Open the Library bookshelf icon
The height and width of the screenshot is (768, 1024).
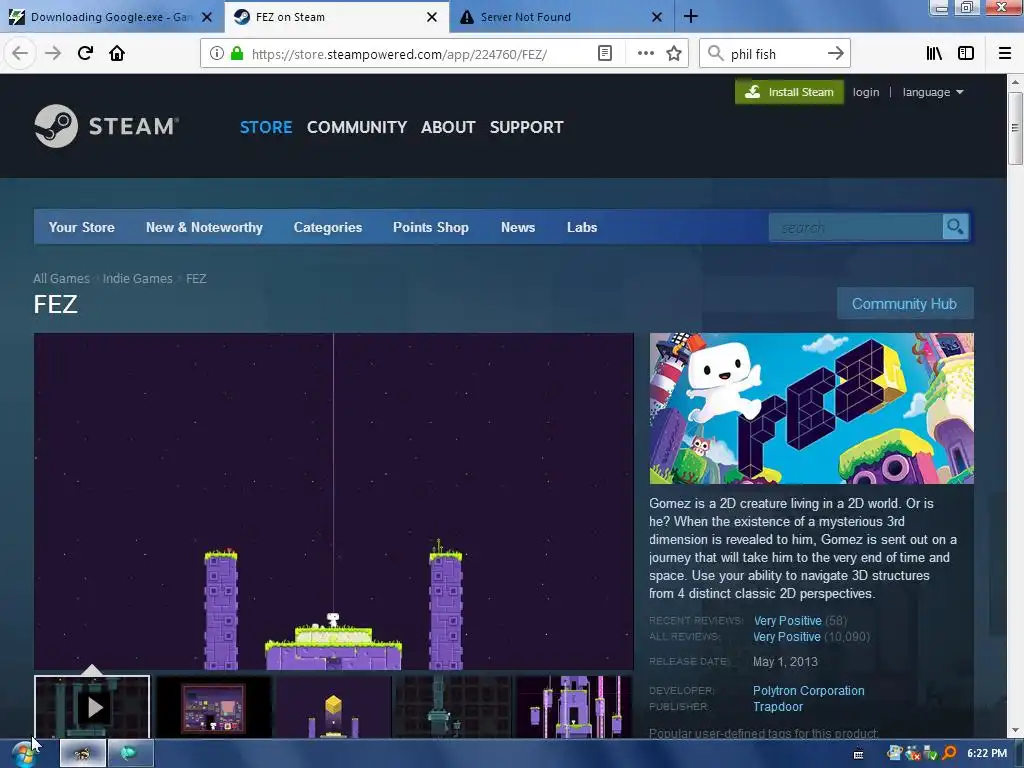pos(934,54)
